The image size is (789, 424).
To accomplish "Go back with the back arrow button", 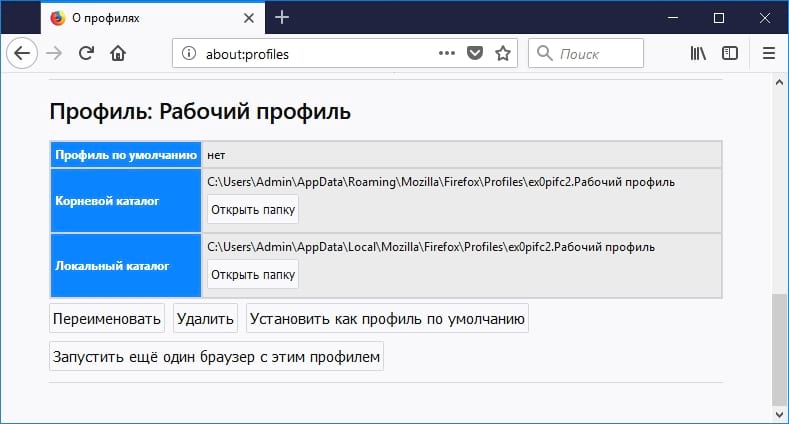I will (x=22, y=53).
